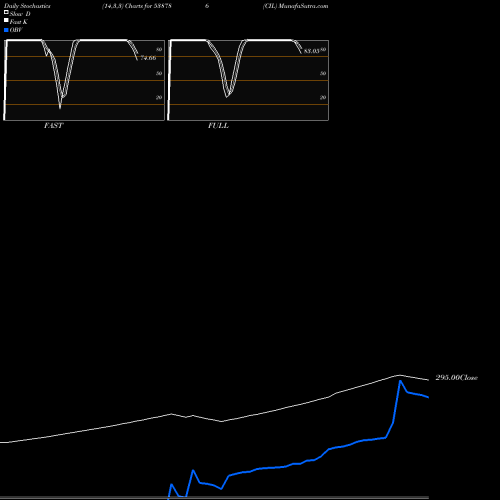Image resolution: width=500 pixels, height=500 pixels.
Task: Click the 50 level label on FAST chart
Action: pyautogui.click(x=159, y=73)
